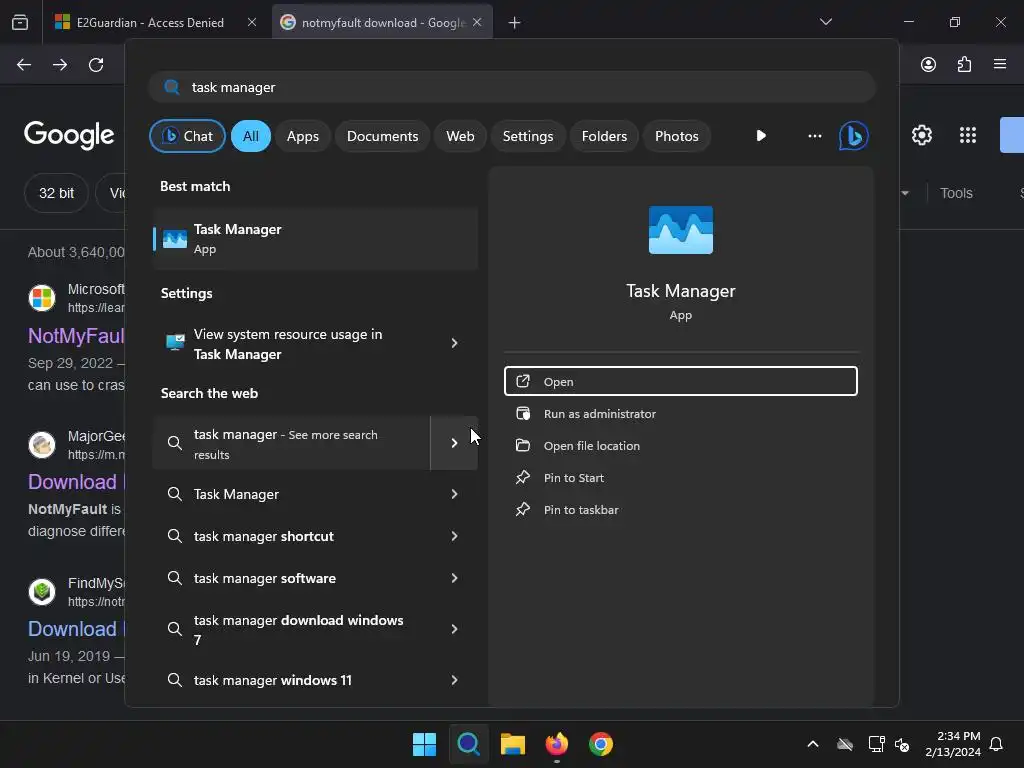The image size is (1024, 768).
Task: Close the E2Guardian Access Denied tab
Action: point(252,22)
